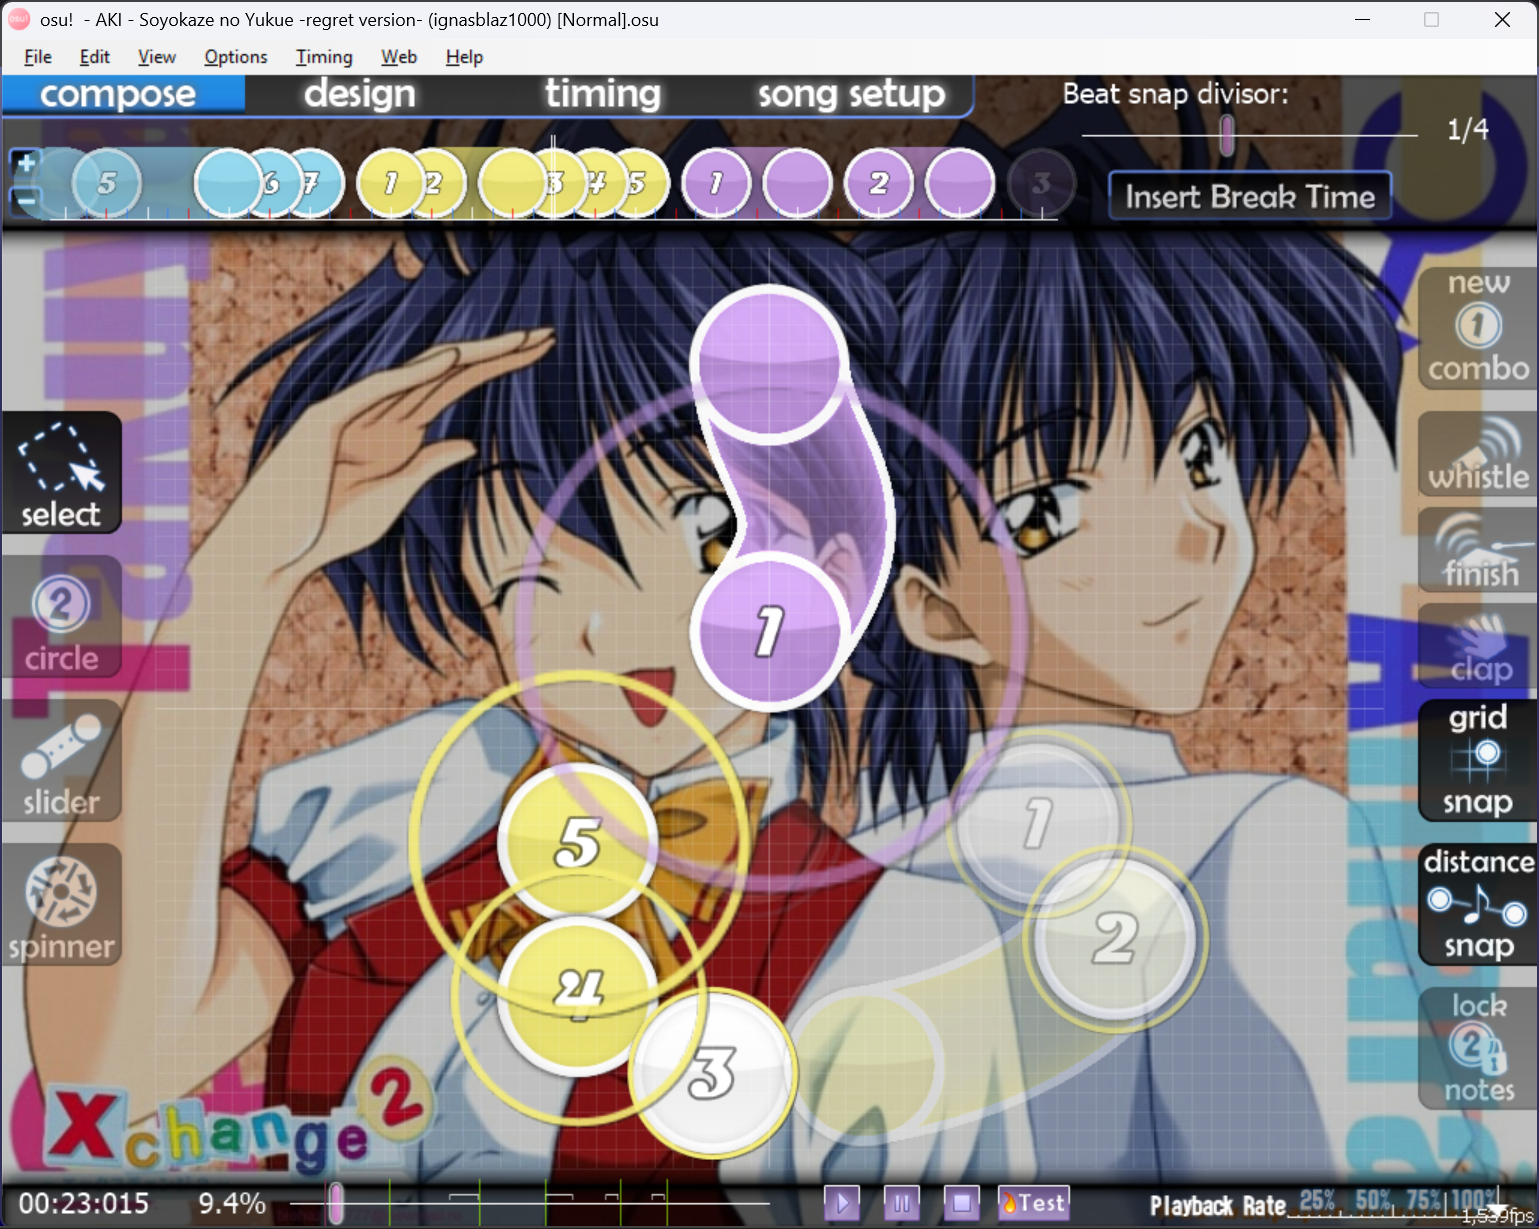
Task: Pick the slider tool
Action: click(61, 762)
